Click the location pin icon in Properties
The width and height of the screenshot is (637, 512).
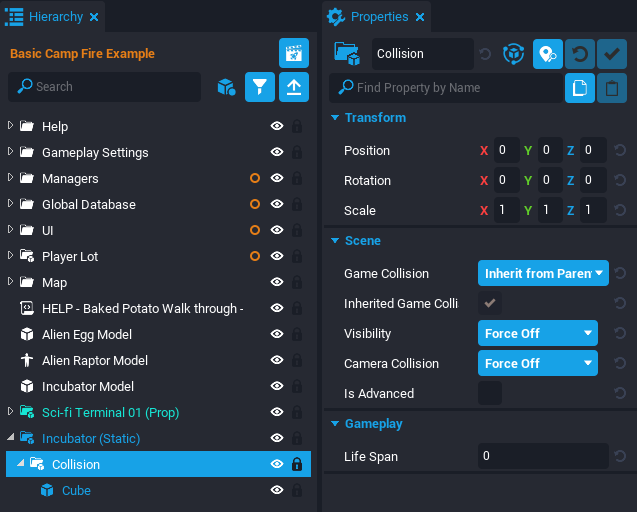[548, 54]
